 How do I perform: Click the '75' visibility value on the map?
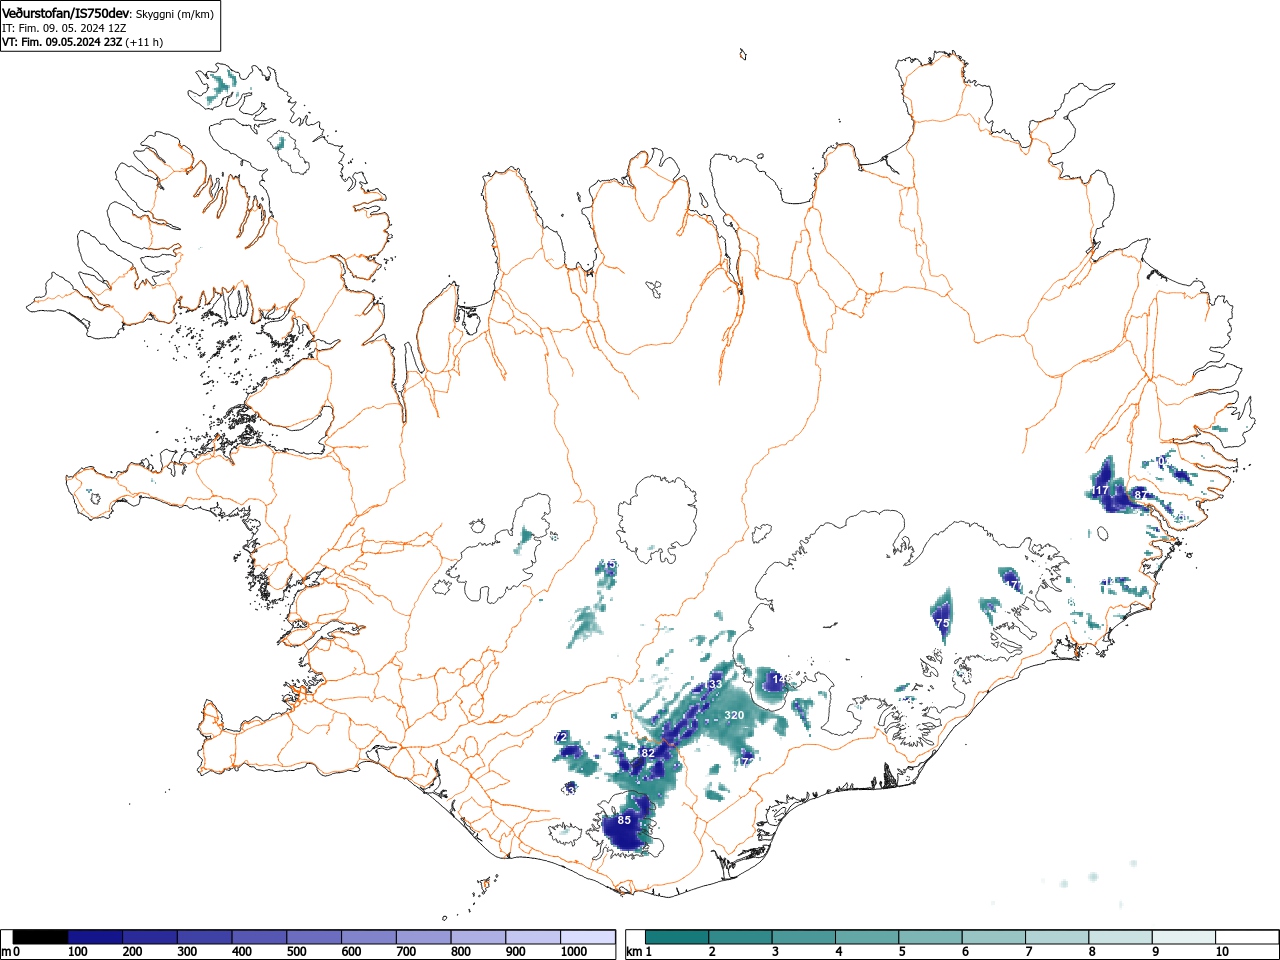coord(942,623)
